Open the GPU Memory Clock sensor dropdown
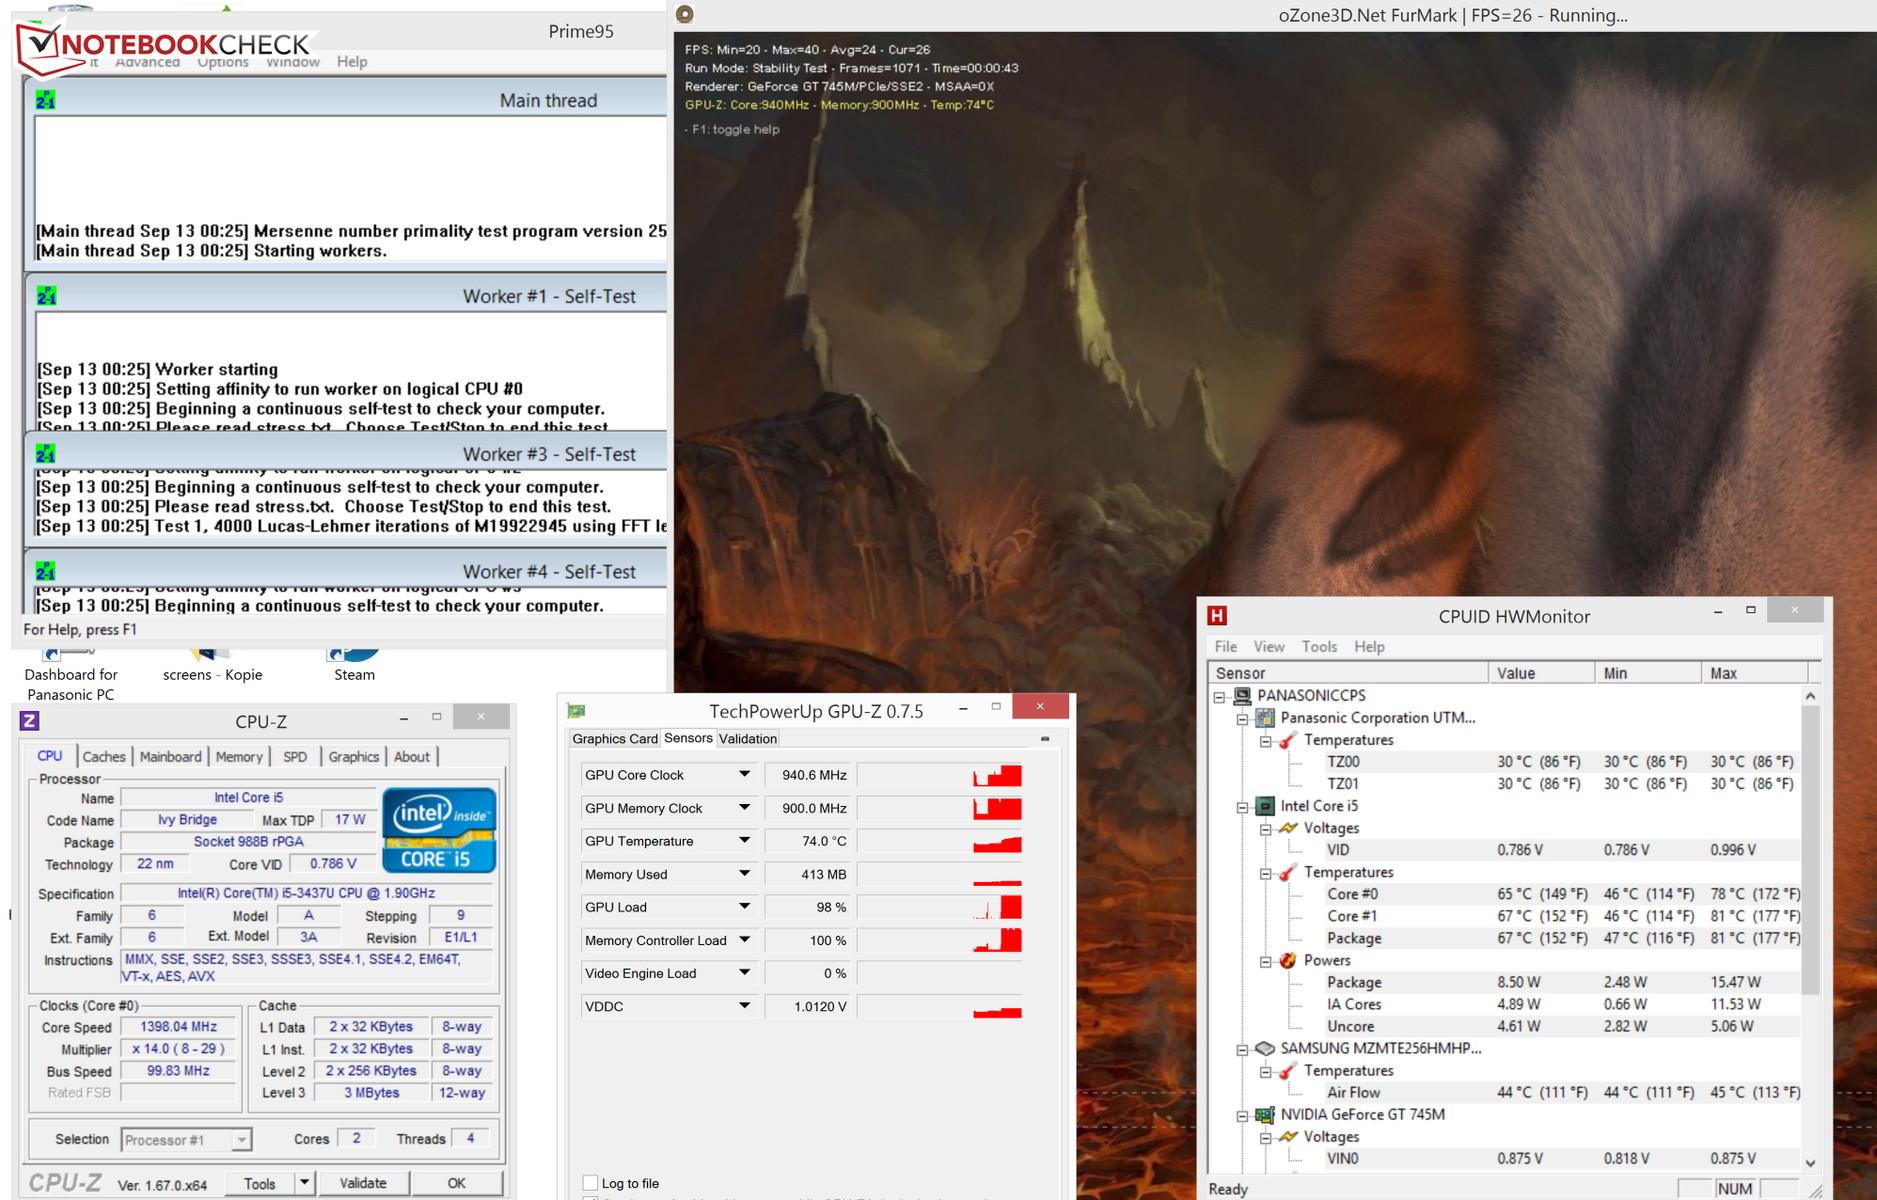 click(744, 807)
